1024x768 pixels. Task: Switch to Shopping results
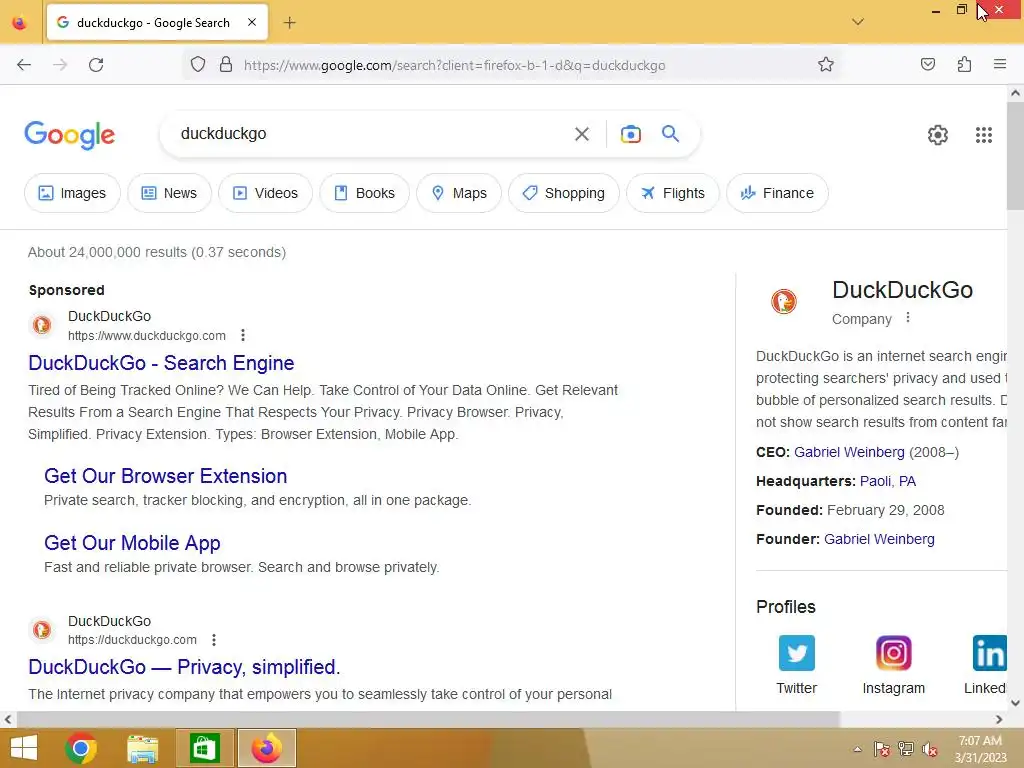click(x=564, y=193)
